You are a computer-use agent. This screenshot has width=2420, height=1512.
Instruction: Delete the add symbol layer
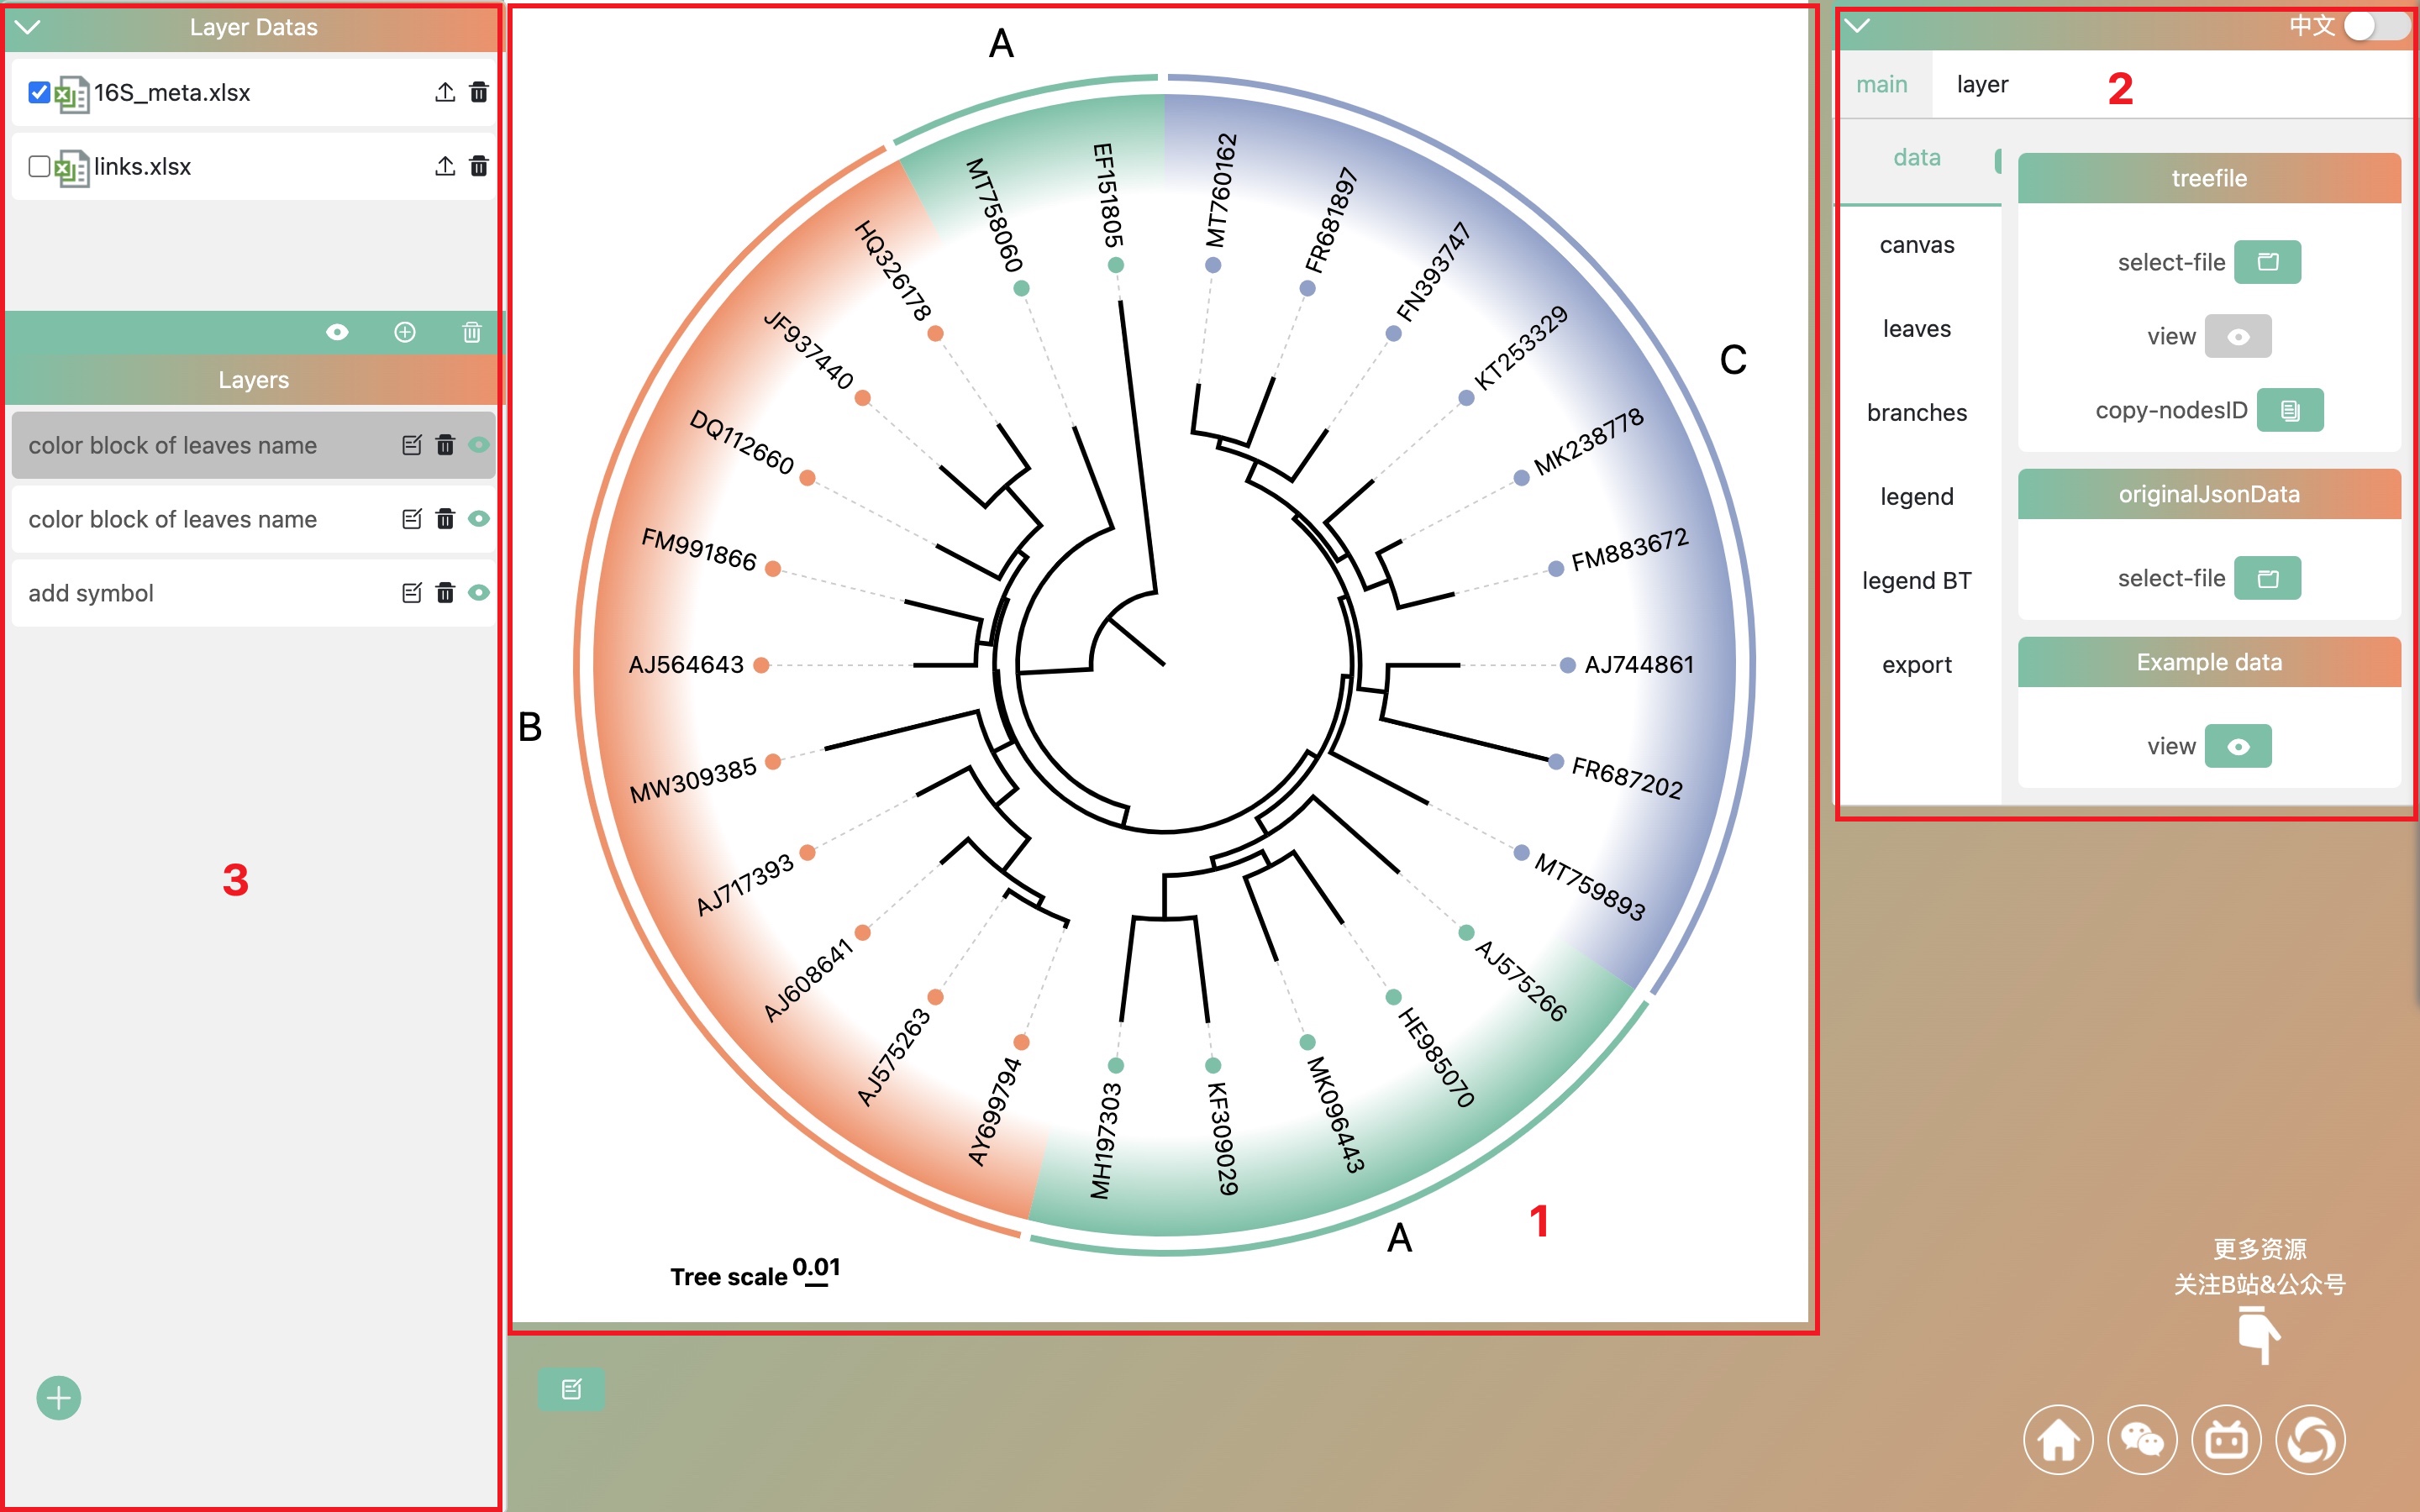pos(446,593)
